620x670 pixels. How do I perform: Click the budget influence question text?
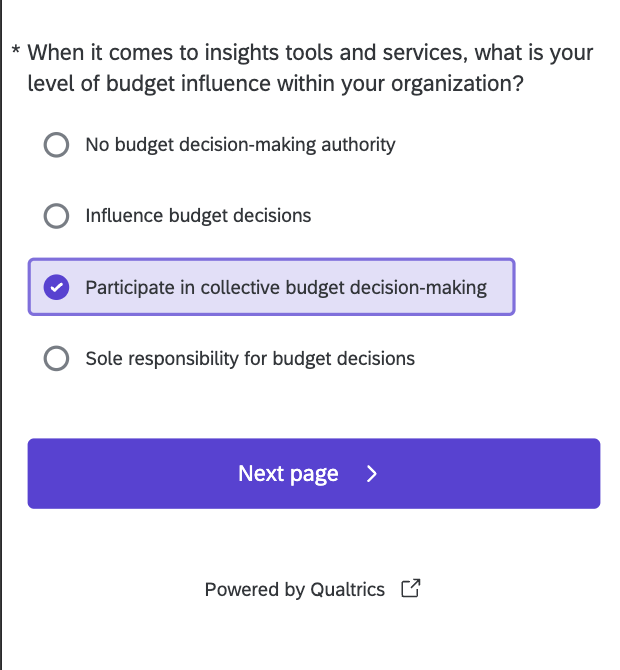310,68
